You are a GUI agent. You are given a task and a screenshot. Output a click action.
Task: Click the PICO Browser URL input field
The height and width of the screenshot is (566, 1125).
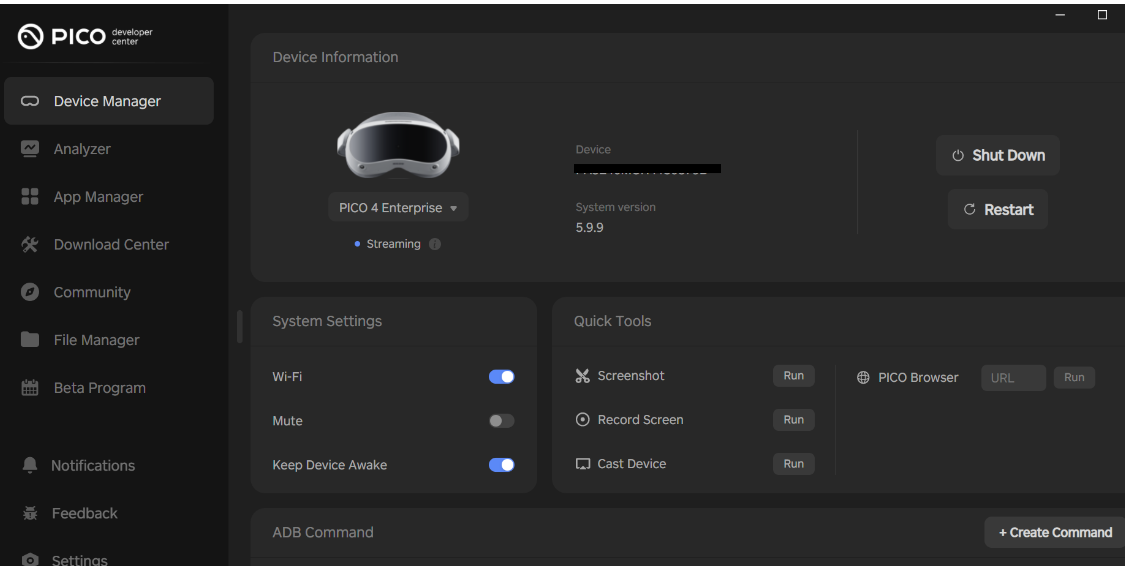point(1013,378)
